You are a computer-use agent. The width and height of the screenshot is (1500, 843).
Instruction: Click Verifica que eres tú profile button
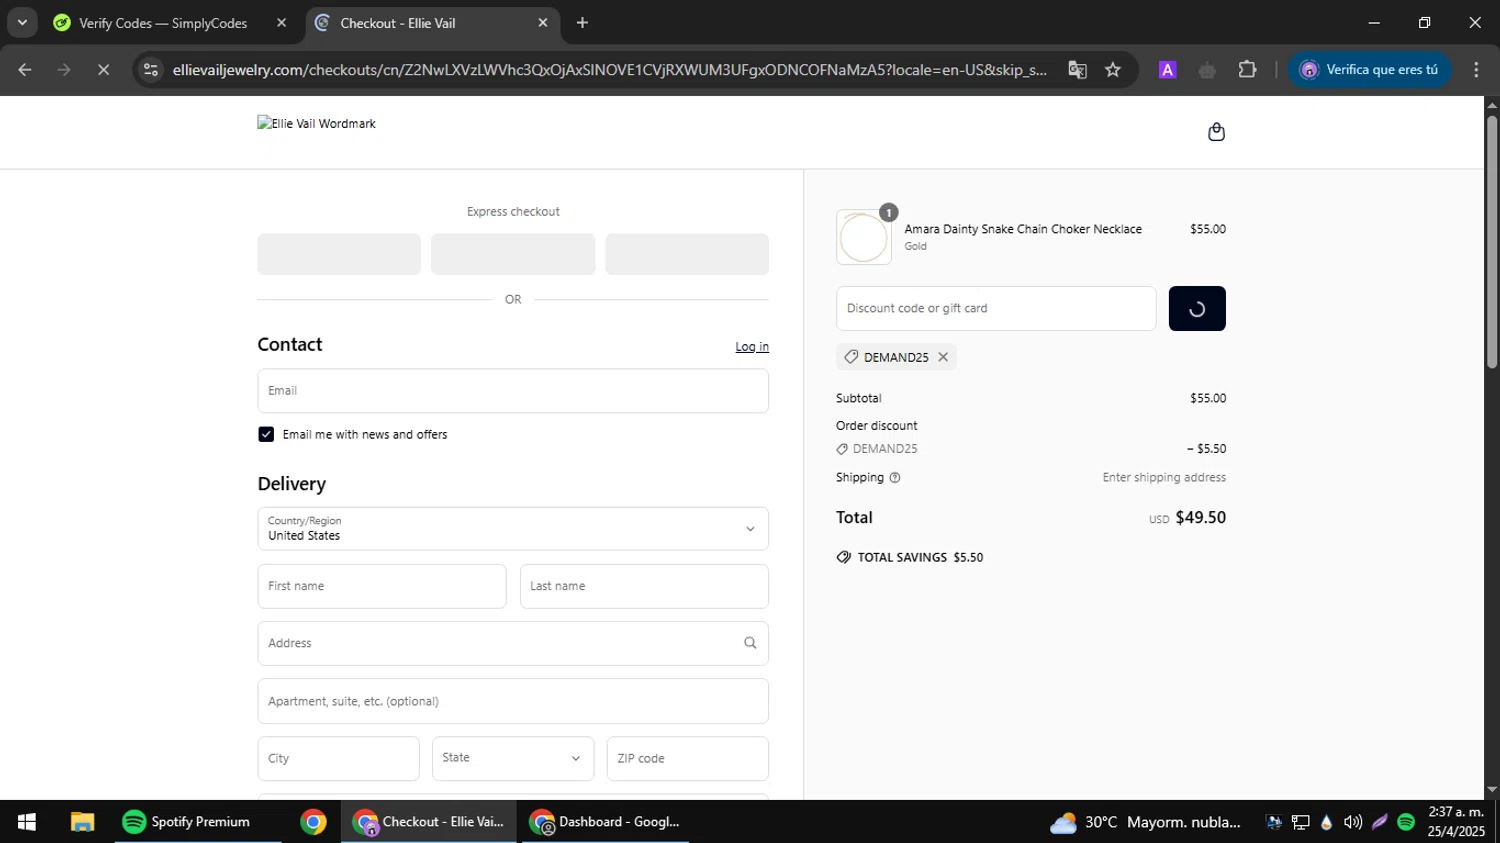click(1369, 70)
